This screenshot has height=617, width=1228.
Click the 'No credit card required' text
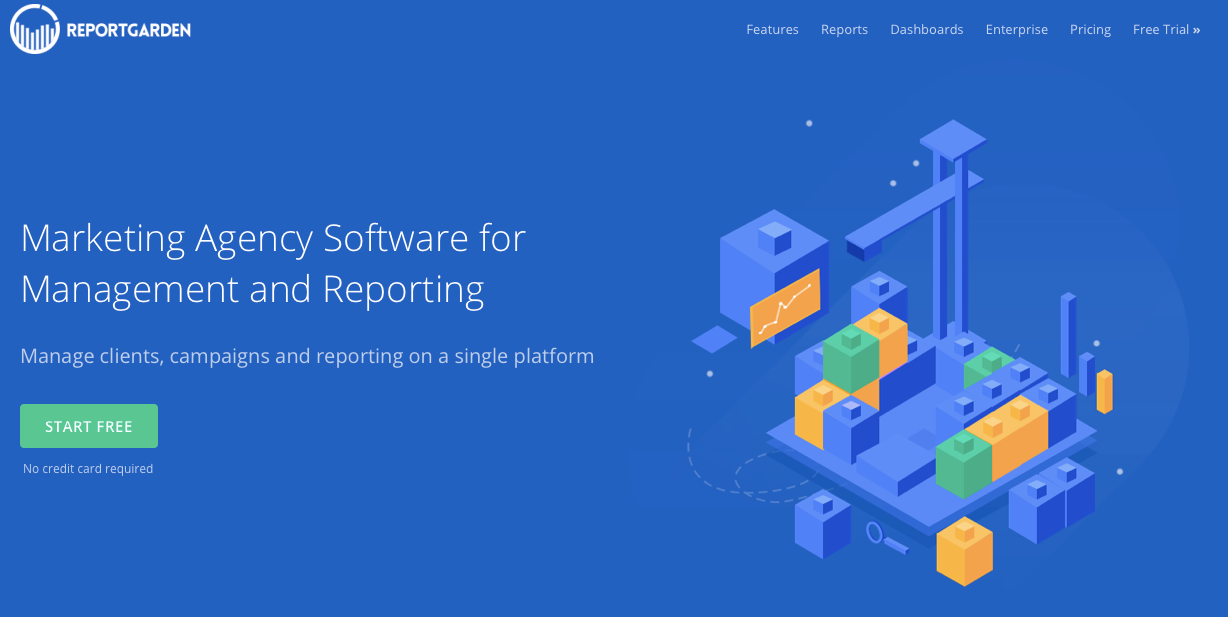click(88, 469)
